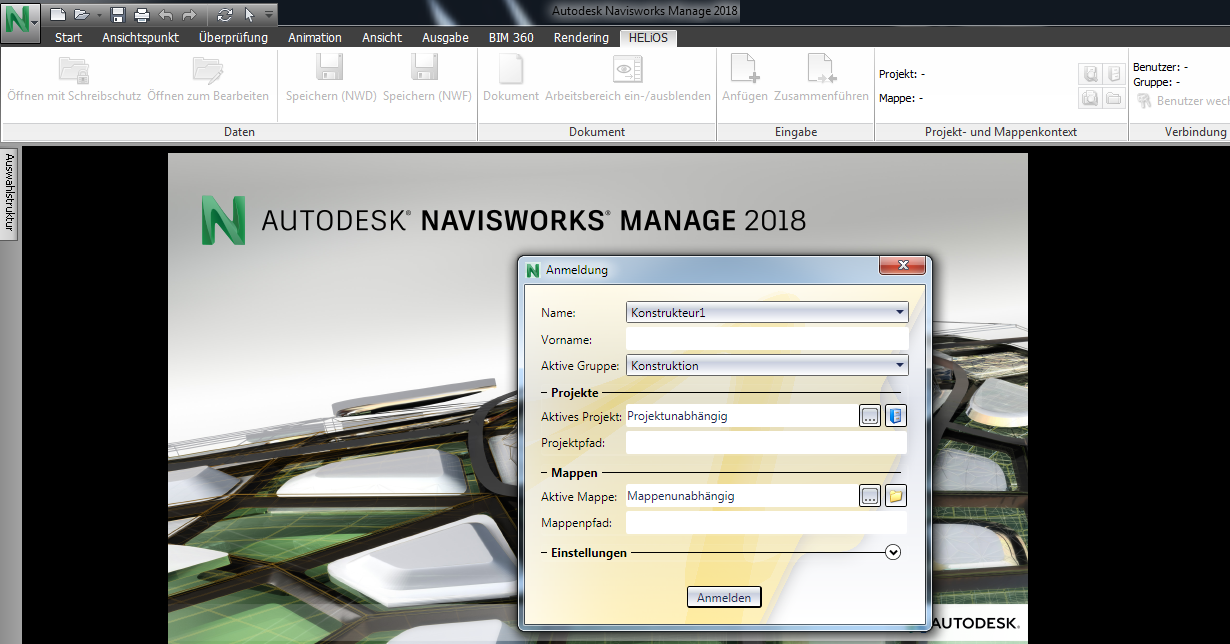Close the Anmeldung dialog
The image size is (1230, 644).
[901, 266]
